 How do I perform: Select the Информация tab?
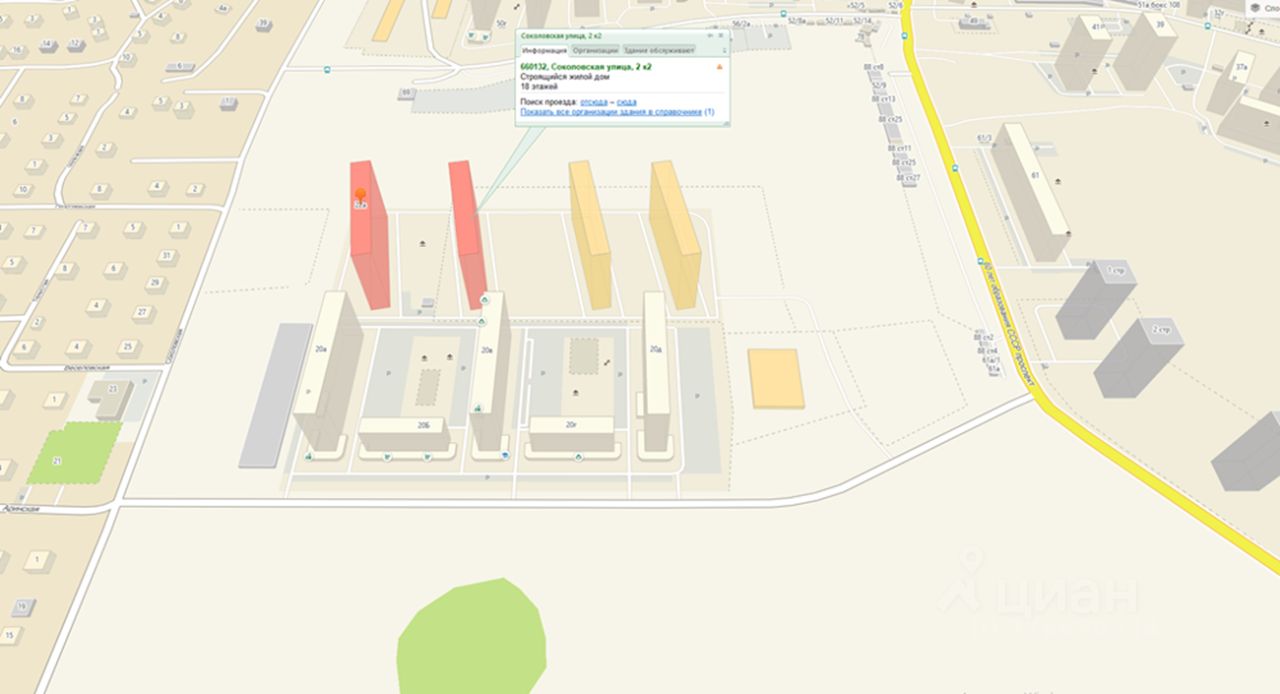coord(544,49)
